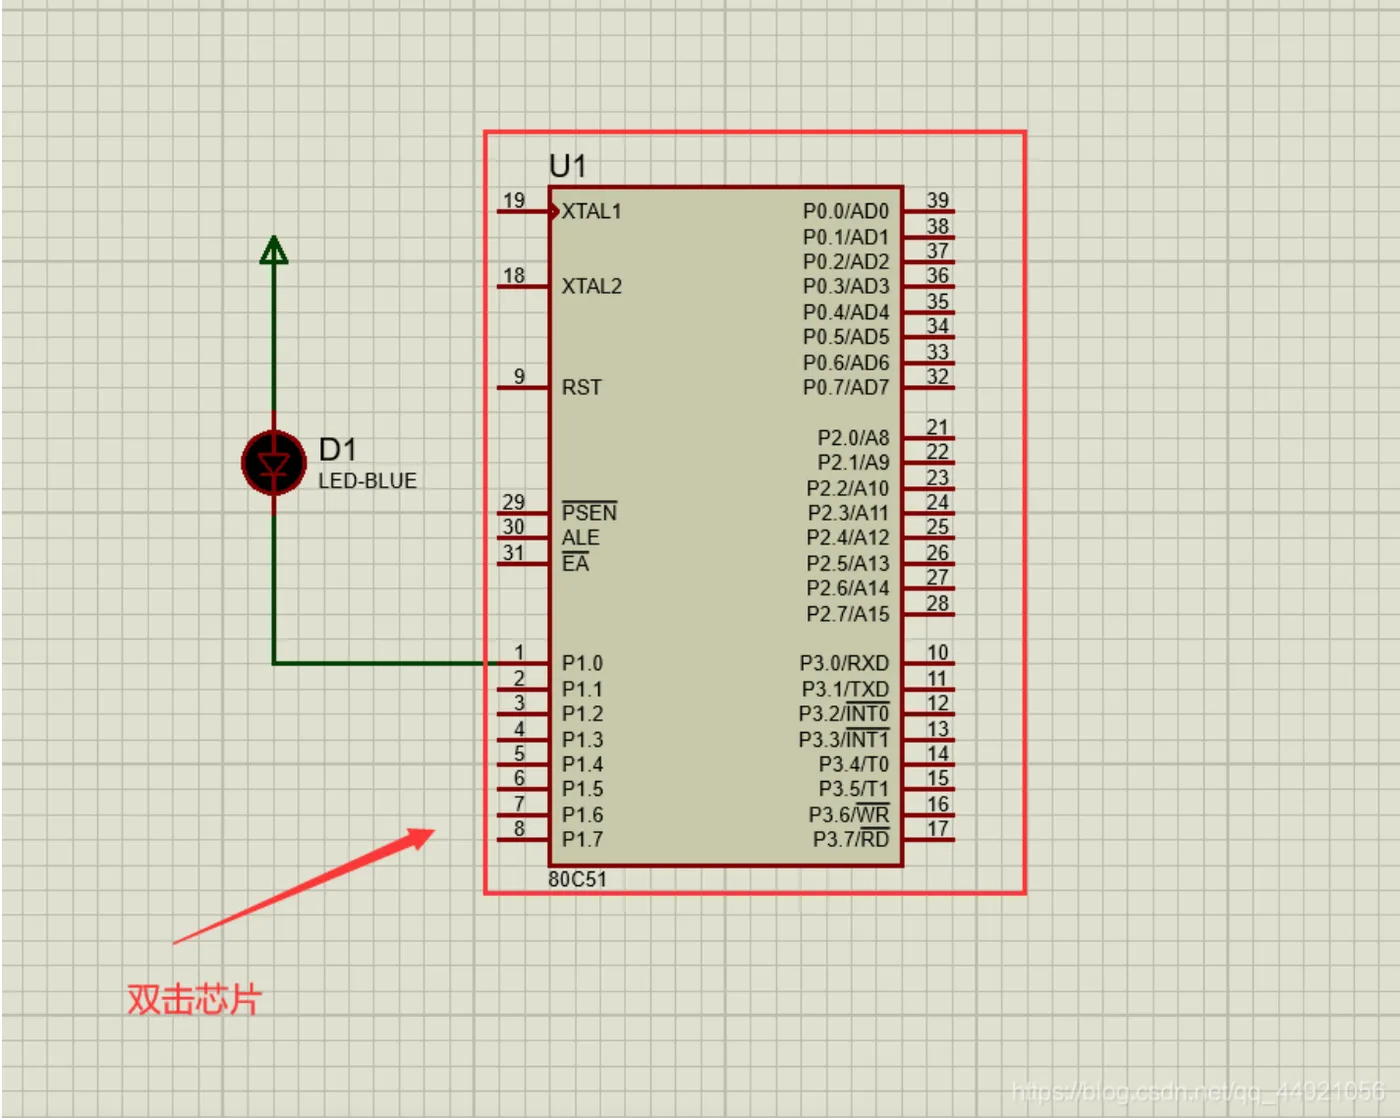Click pin number 31 next to EA
The width and height of the screenshot is (1400, 1118).
(x=514, y=552)
